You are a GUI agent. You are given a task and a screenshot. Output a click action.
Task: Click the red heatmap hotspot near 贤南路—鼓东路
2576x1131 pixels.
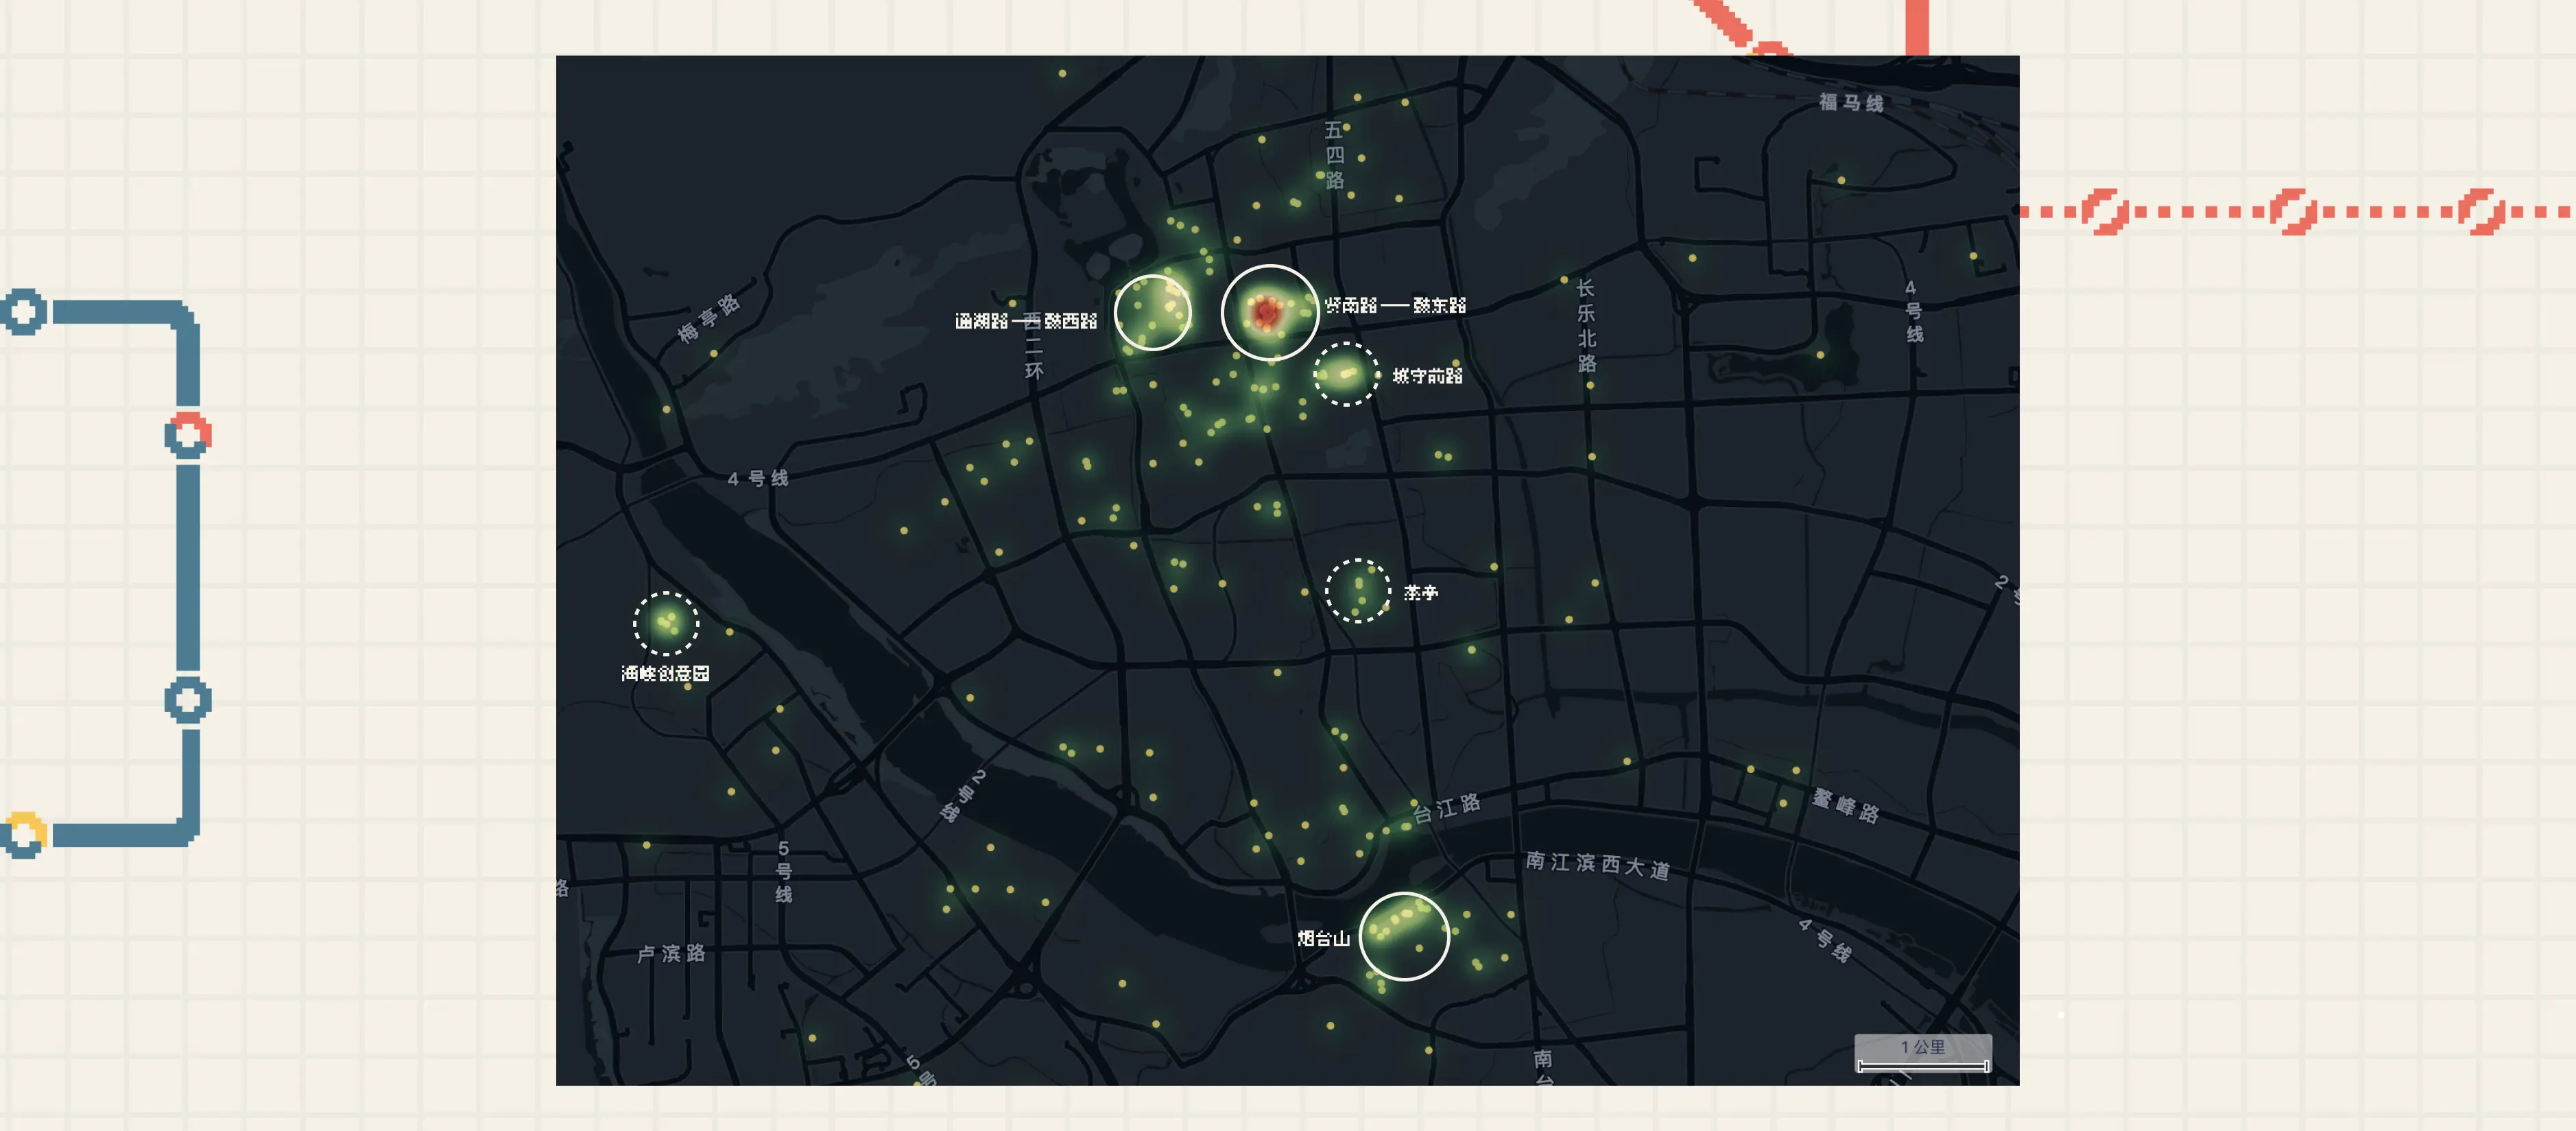pyautogui.click(x=1267, y=312)
